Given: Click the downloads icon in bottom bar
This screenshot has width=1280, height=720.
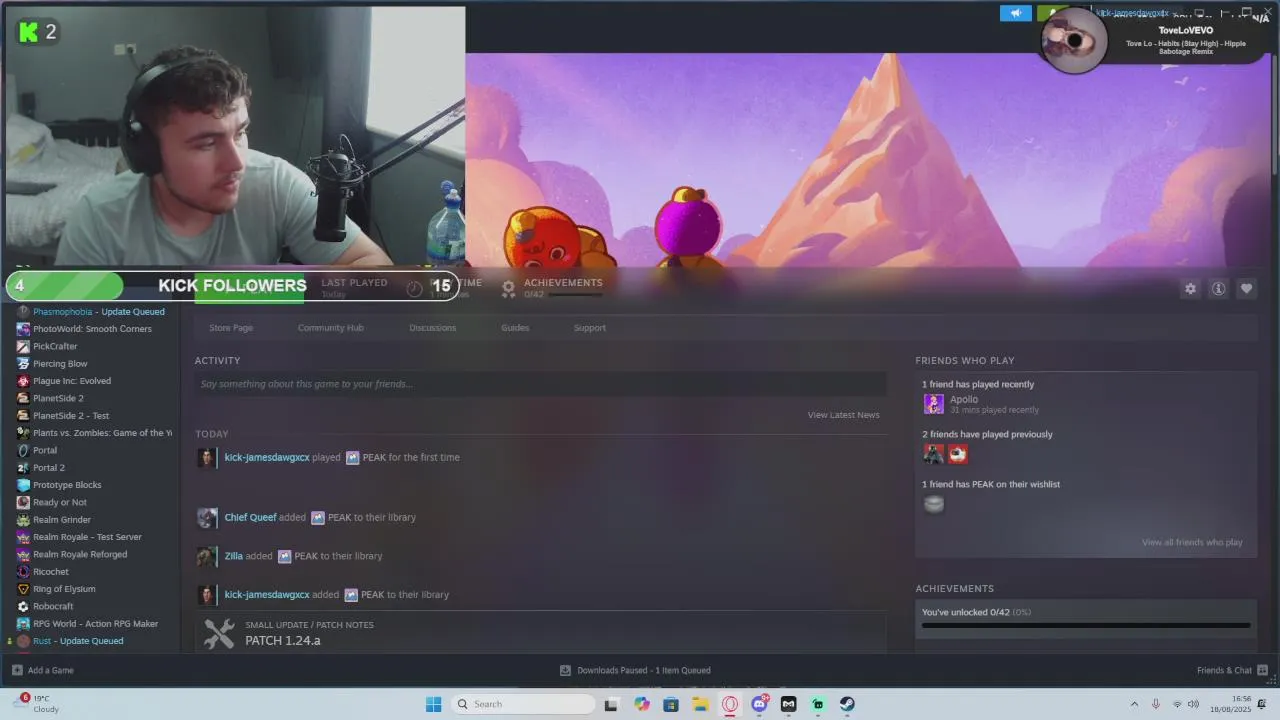Looking at the screenshot, I should (x=565, y=670).
